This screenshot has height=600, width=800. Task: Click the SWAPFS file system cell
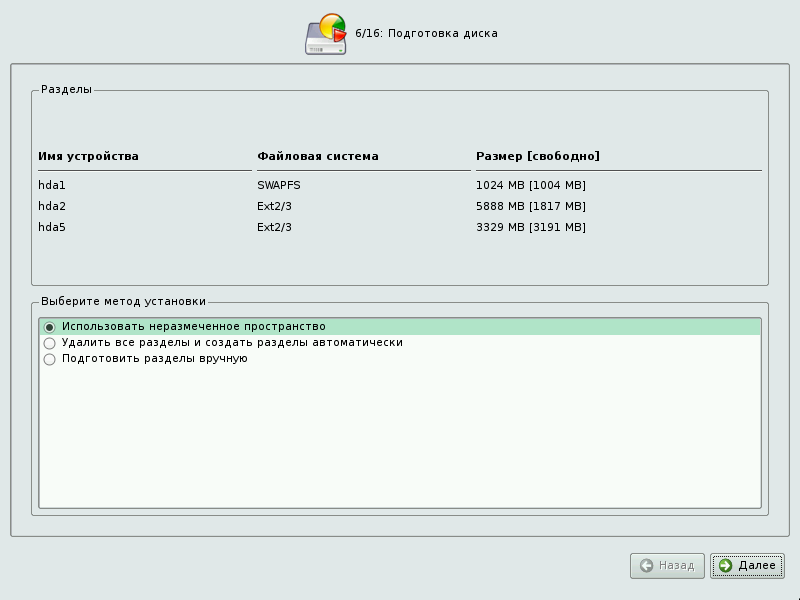pyautogui.click(x=278, y=185)
